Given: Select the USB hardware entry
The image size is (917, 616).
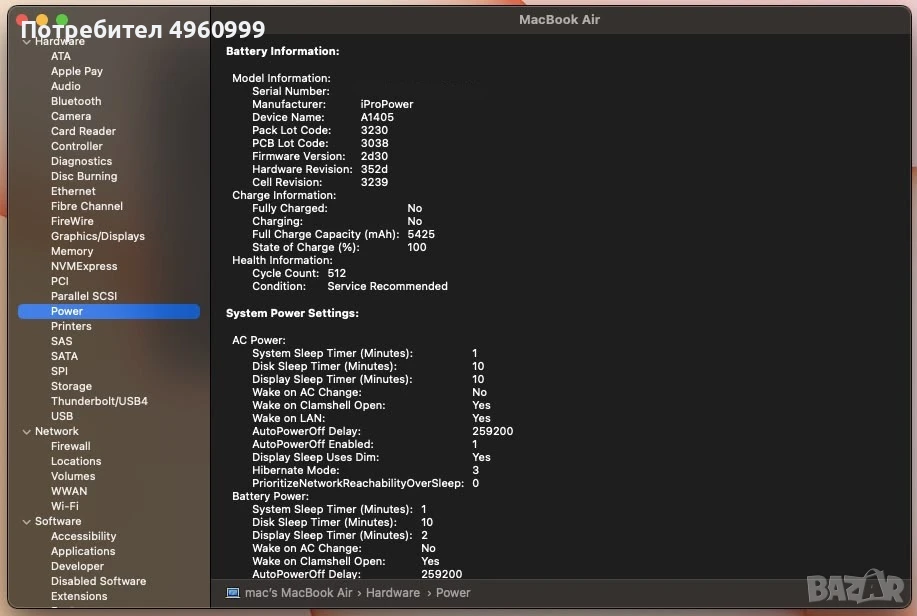Looking at the screenshot, I should (x=62, y=416).
